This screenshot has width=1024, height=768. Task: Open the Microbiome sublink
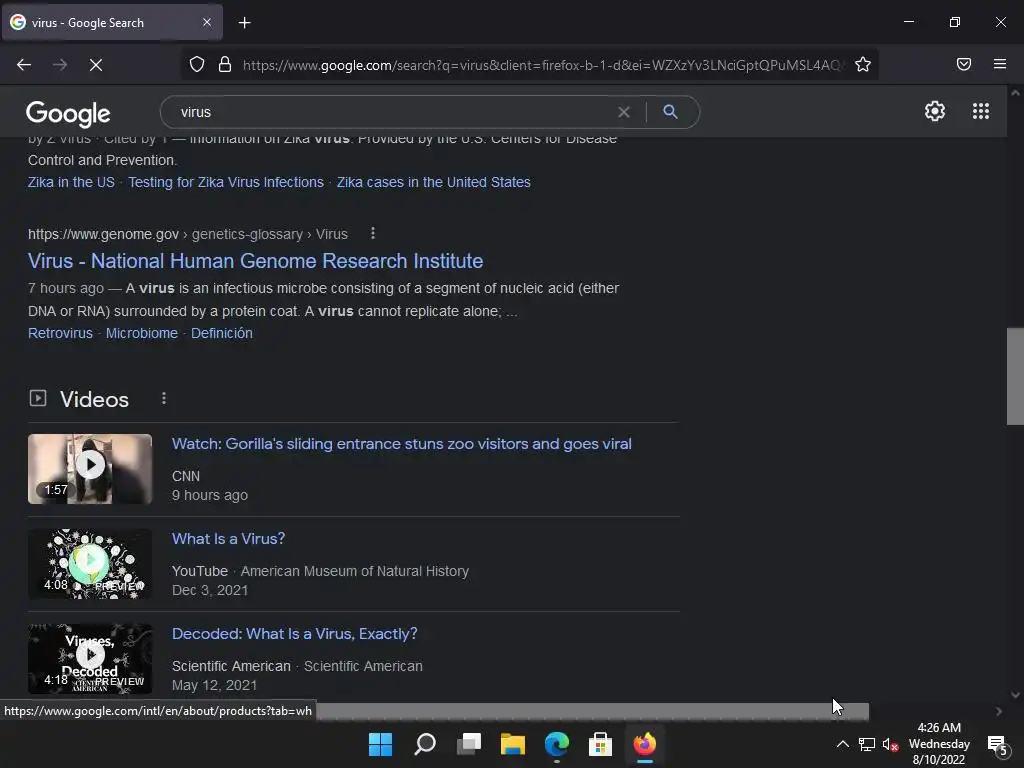[142, 333]
